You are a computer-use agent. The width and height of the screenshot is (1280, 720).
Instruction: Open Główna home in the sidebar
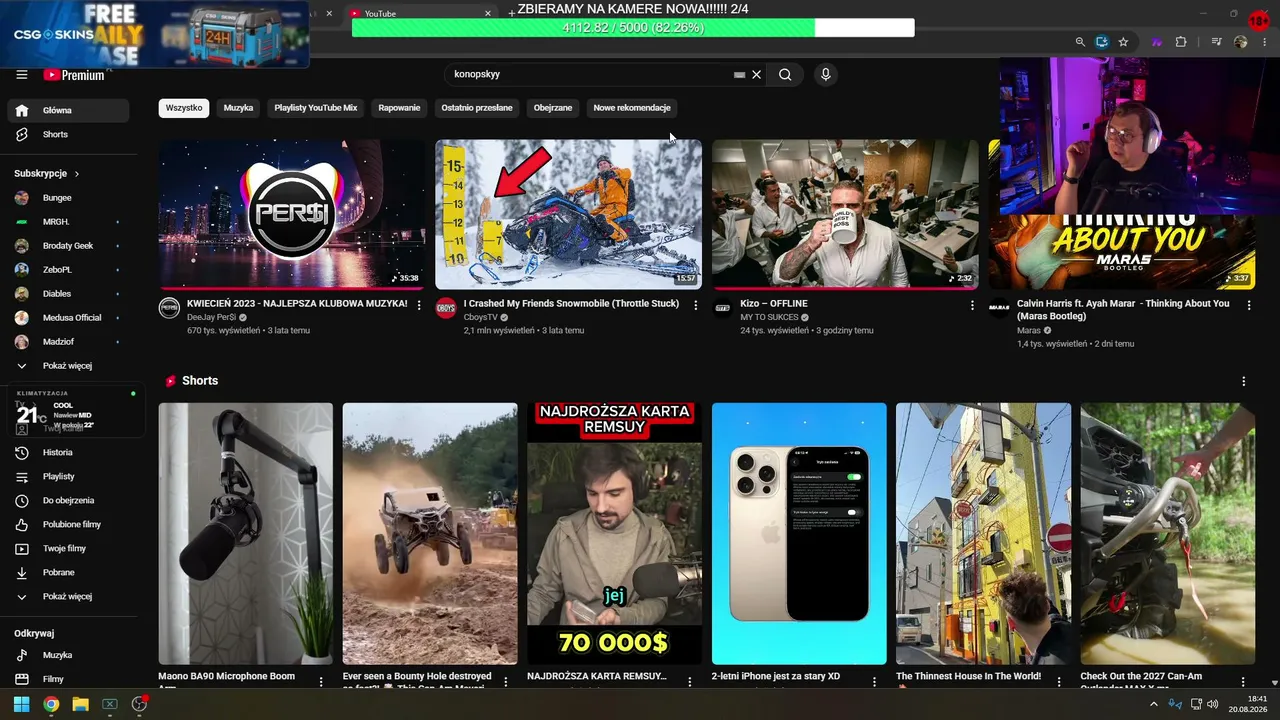point(68,110)
